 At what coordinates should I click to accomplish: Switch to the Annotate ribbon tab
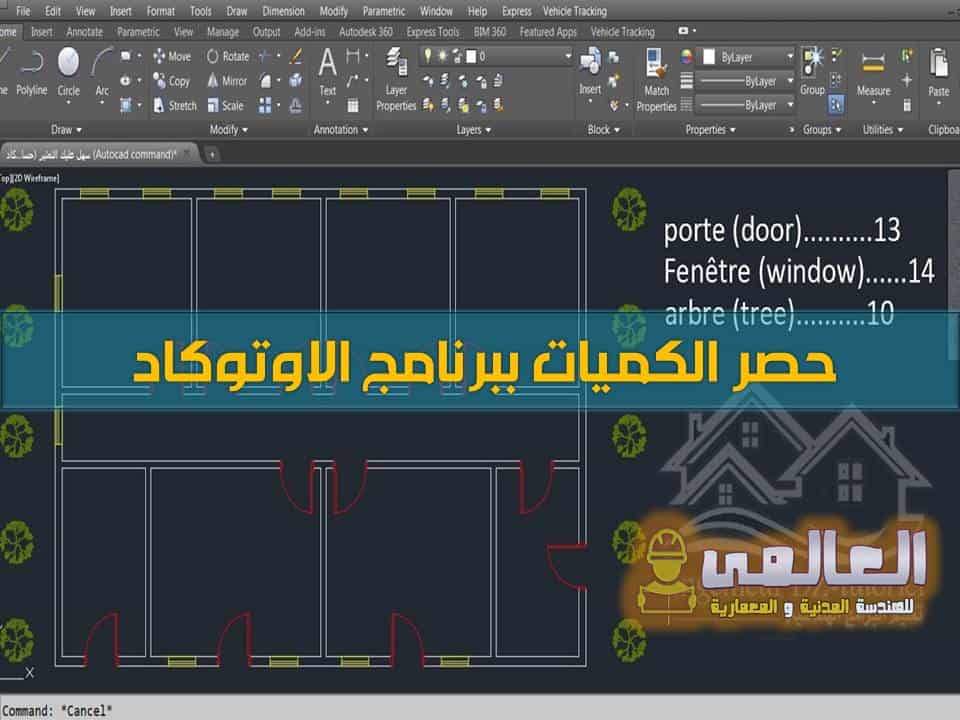point(84,32)
